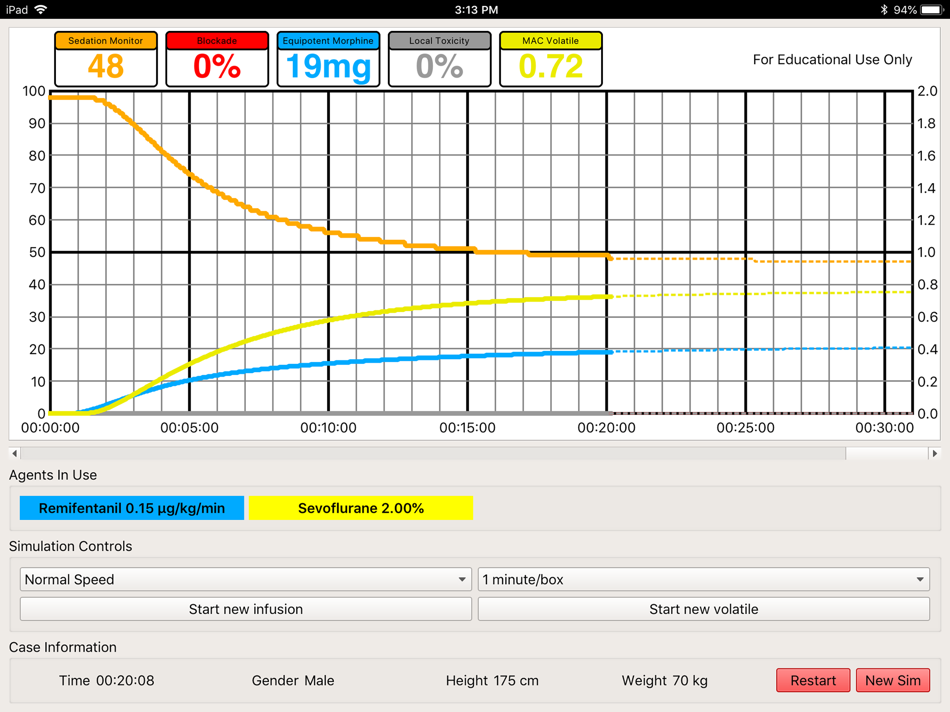950x712 pixels.
Task: Click the New Sim button
Action: tap(893, 680)
